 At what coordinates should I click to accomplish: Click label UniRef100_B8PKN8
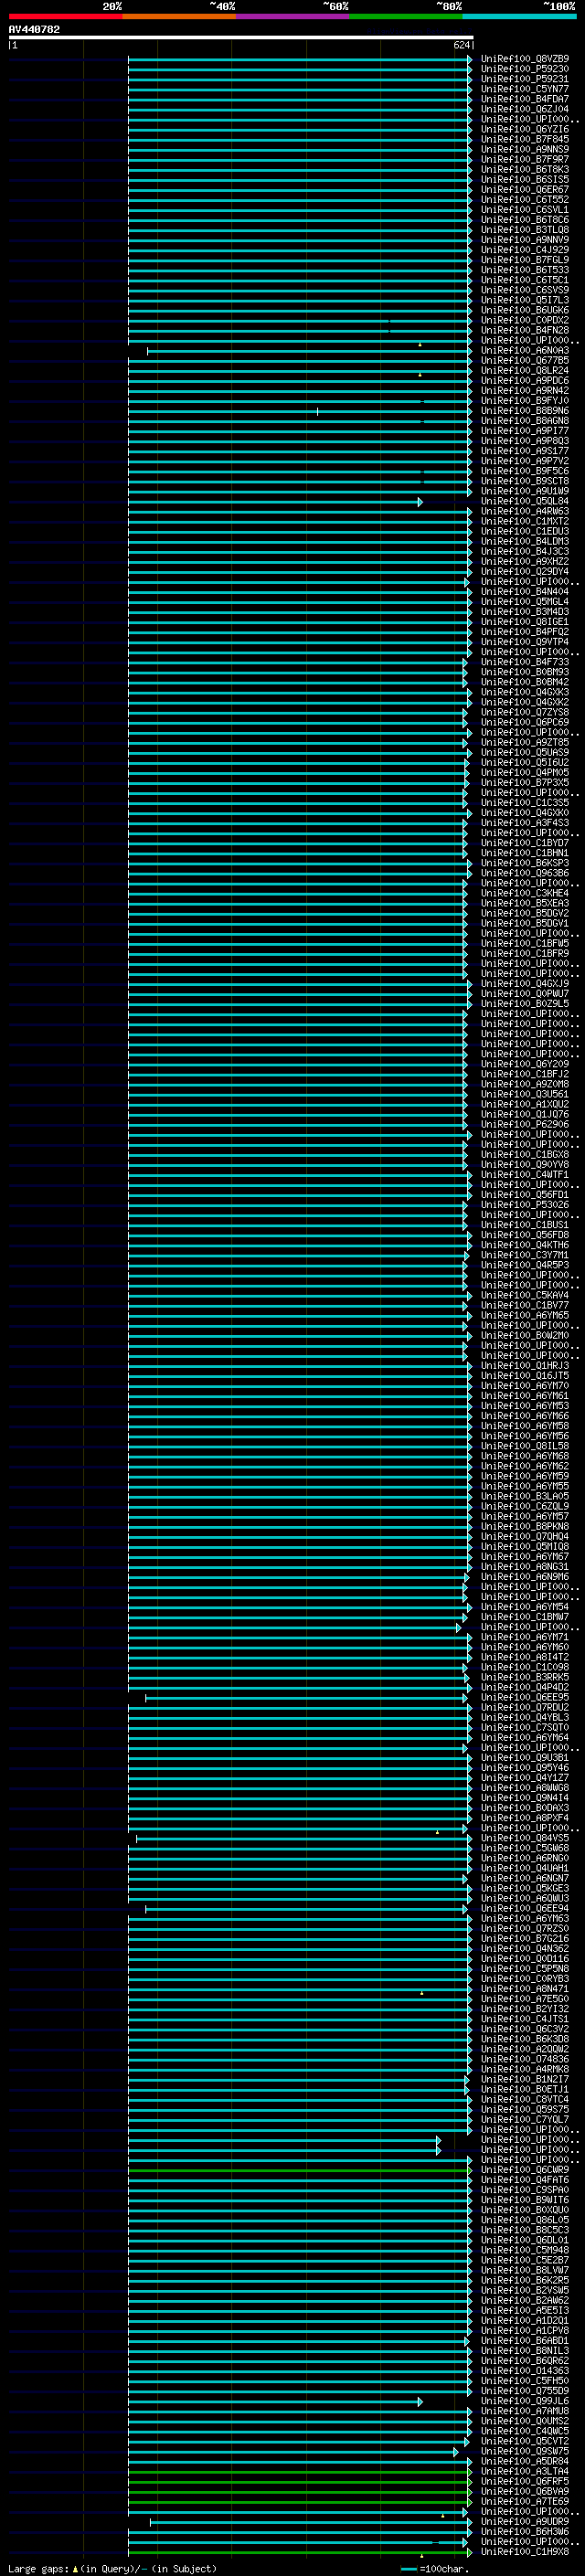tap(525, 1526)
